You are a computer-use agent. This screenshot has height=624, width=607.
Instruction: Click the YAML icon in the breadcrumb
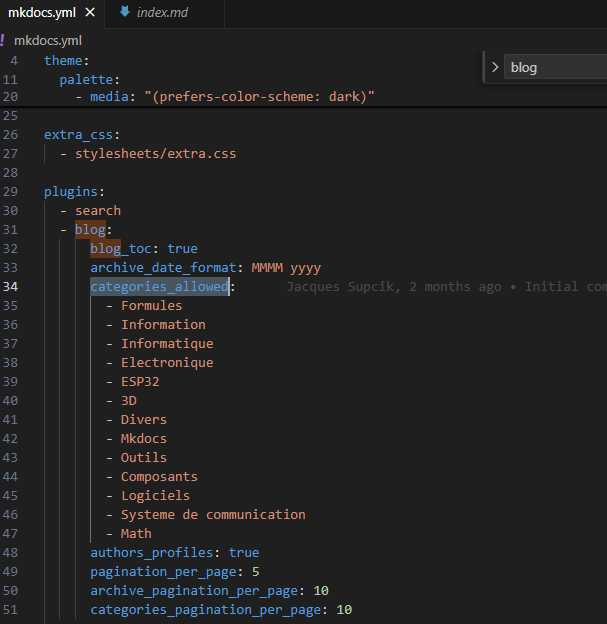pos(3,40)
